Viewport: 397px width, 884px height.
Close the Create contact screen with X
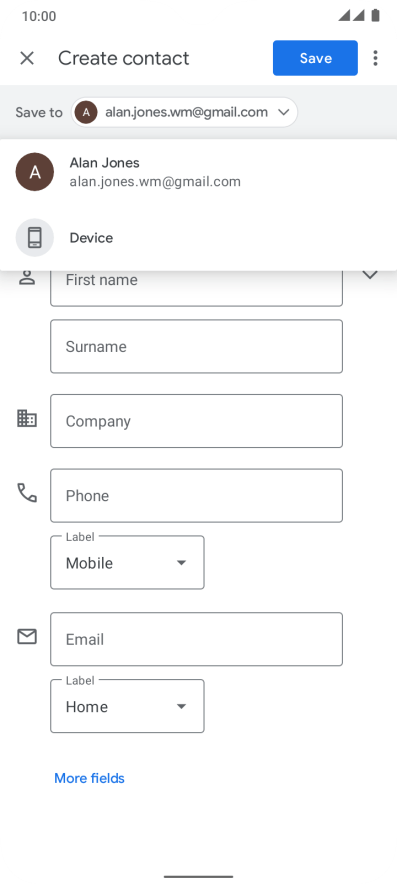pos(27,58)
